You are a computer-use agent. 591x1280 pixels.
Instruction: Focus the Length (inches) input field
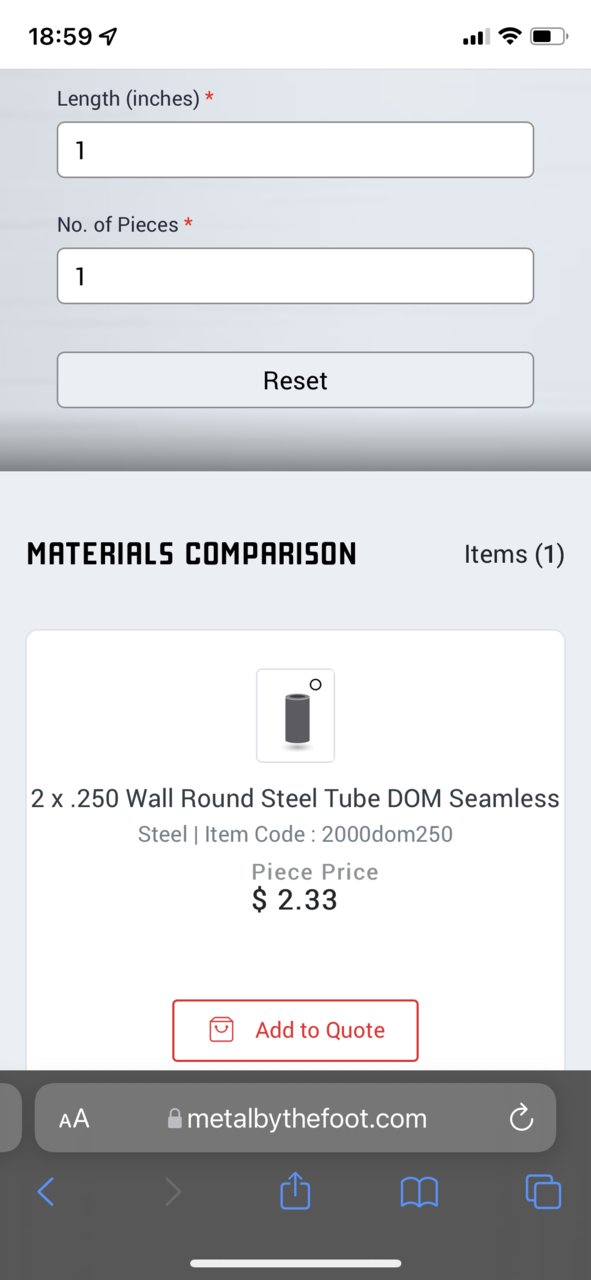295,150
